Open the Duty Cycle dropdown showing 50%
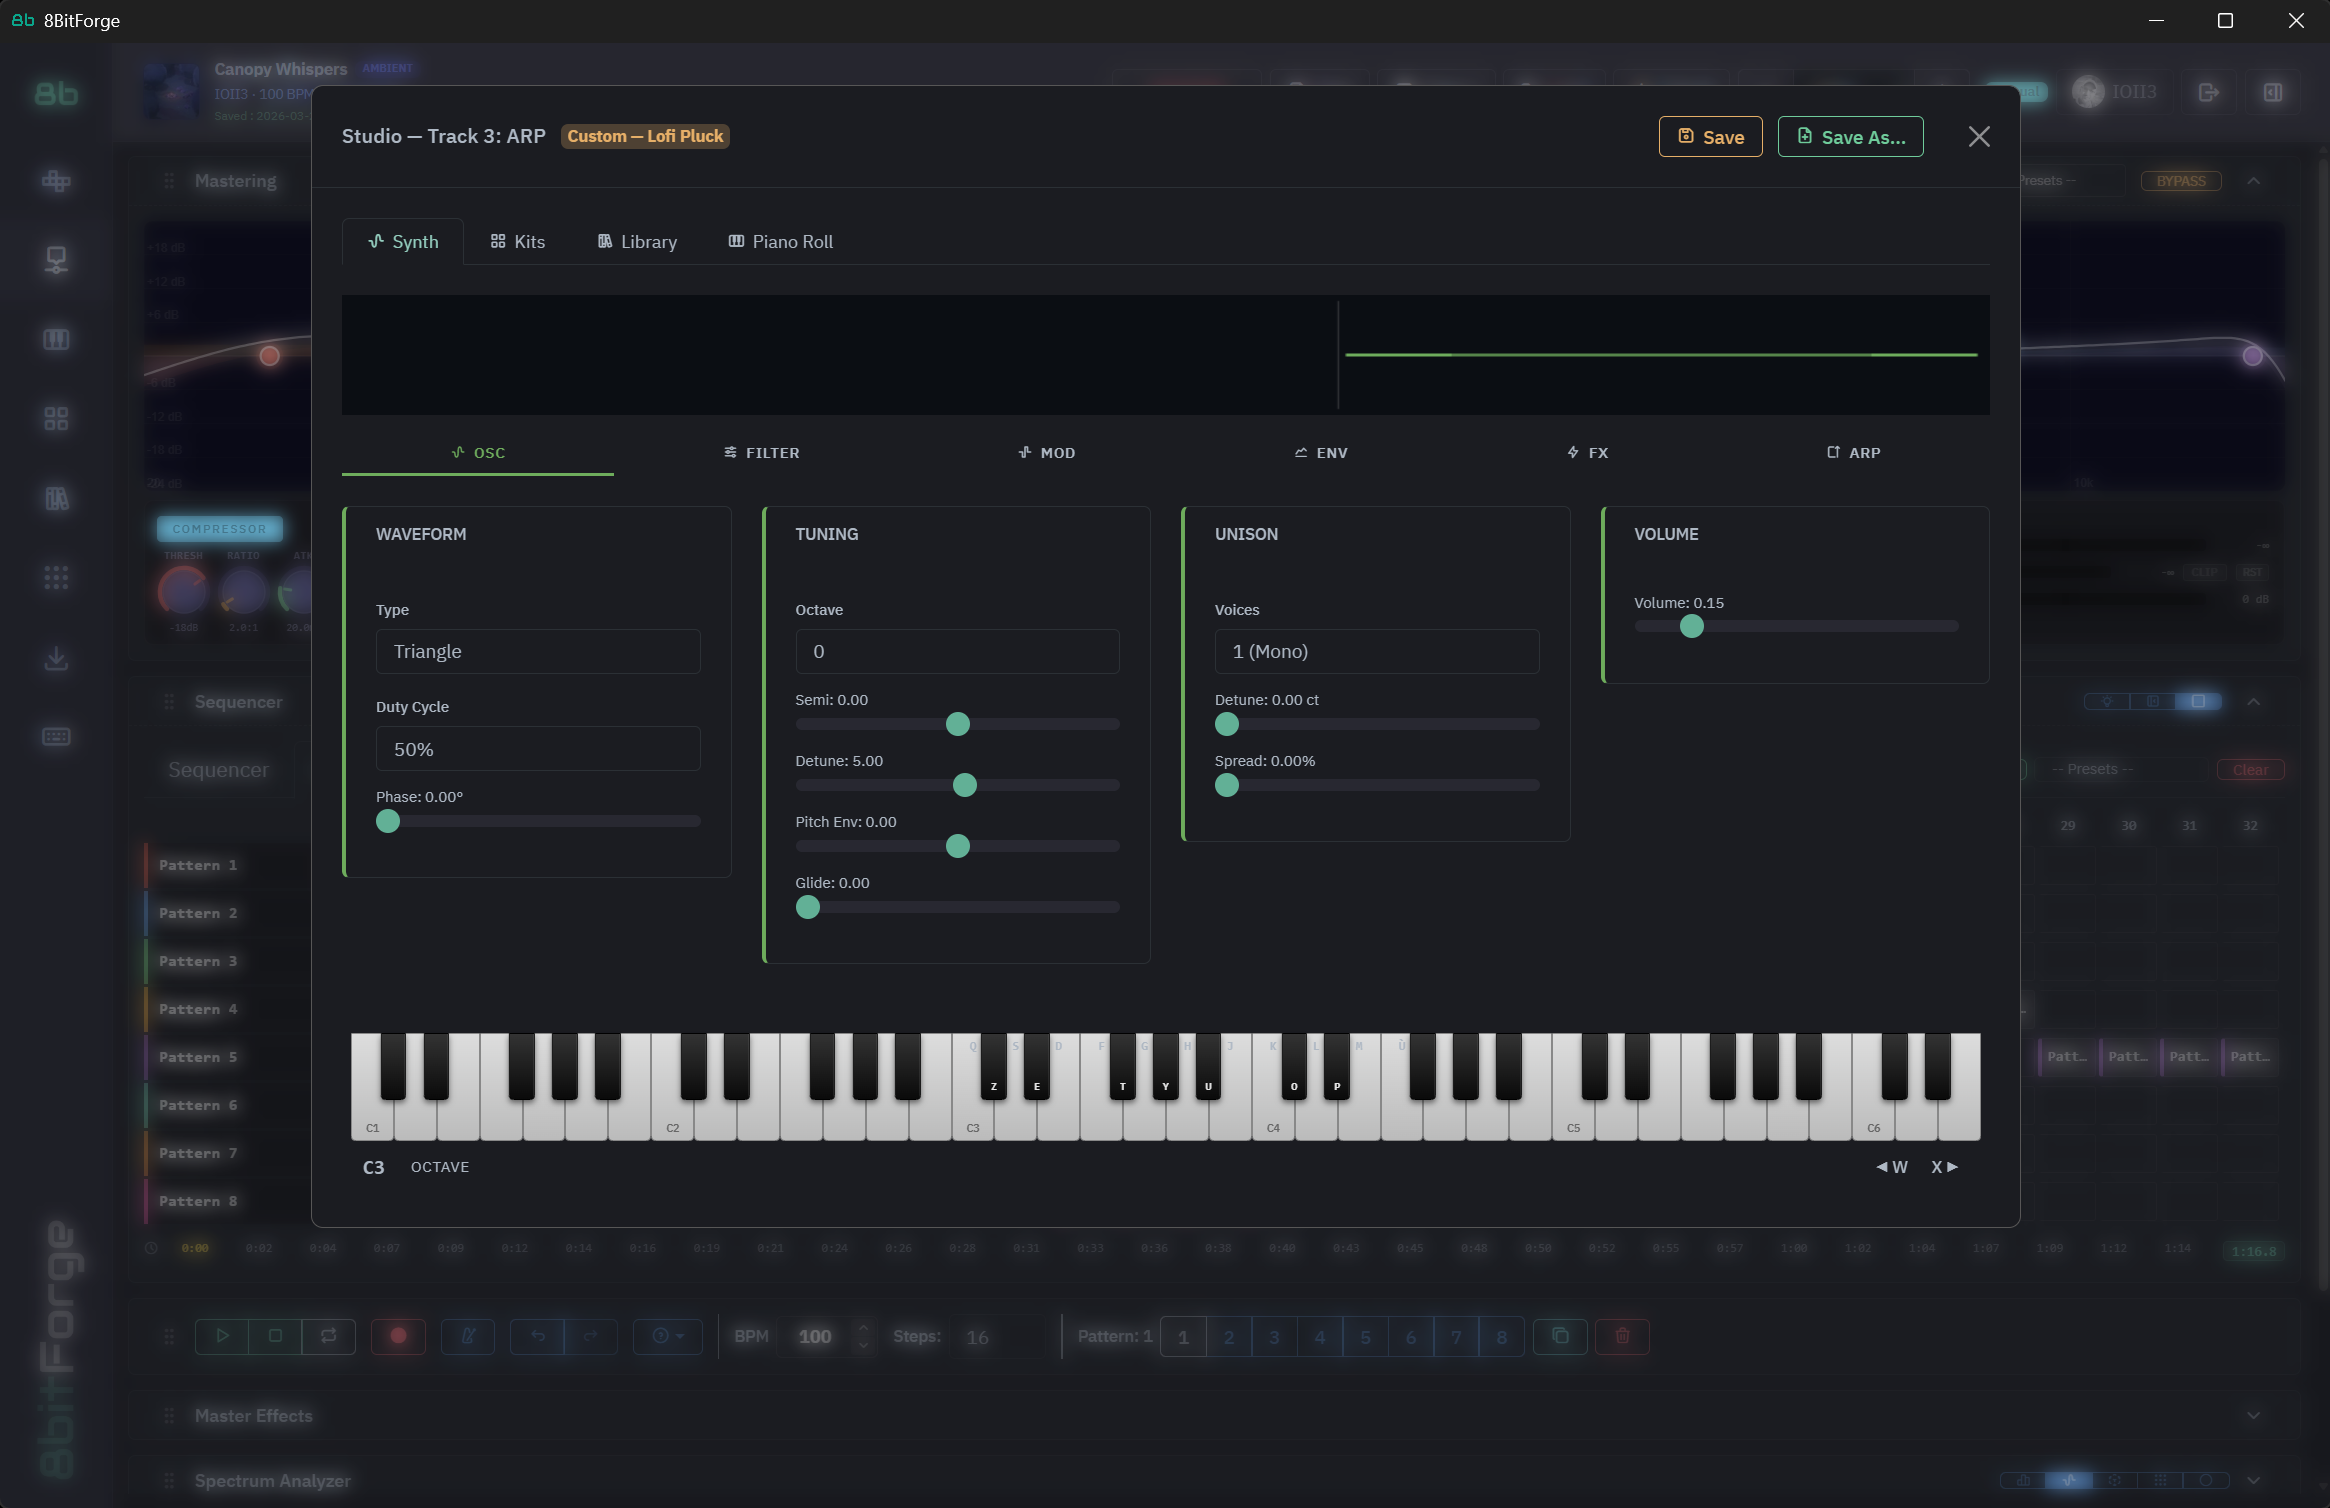This screenshot has height=1508, width=2330. click(x=537, y=749)
